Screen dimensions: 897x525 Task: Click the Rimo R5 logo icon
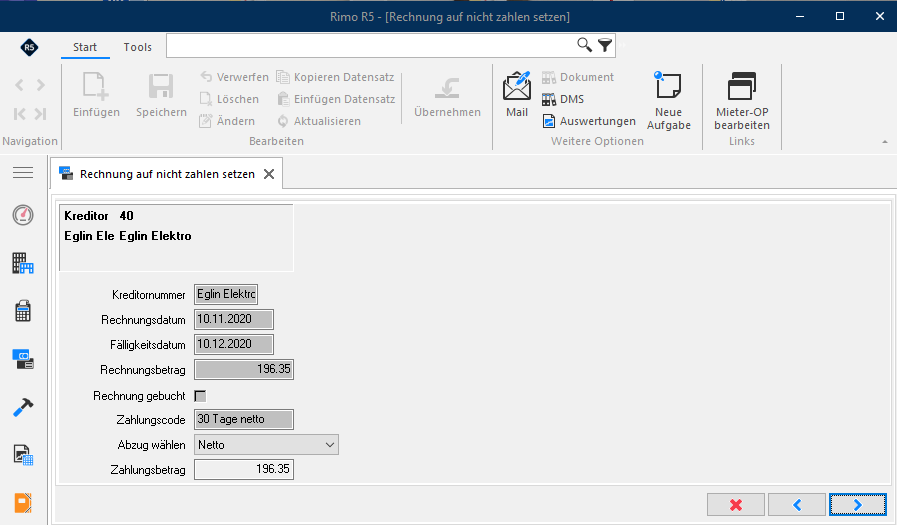tap(29, 47)
